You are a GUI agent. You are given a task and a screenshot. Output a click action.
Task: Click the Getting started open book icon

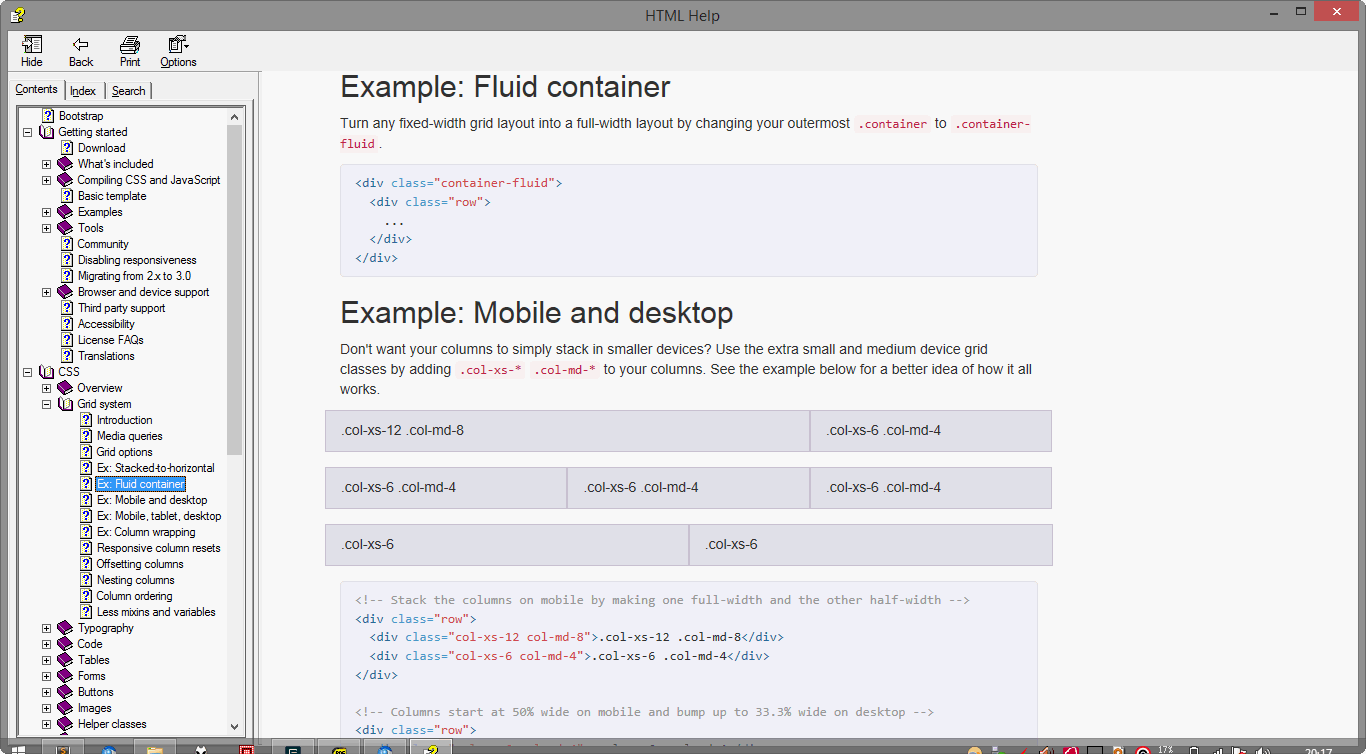tap(46, 132)
